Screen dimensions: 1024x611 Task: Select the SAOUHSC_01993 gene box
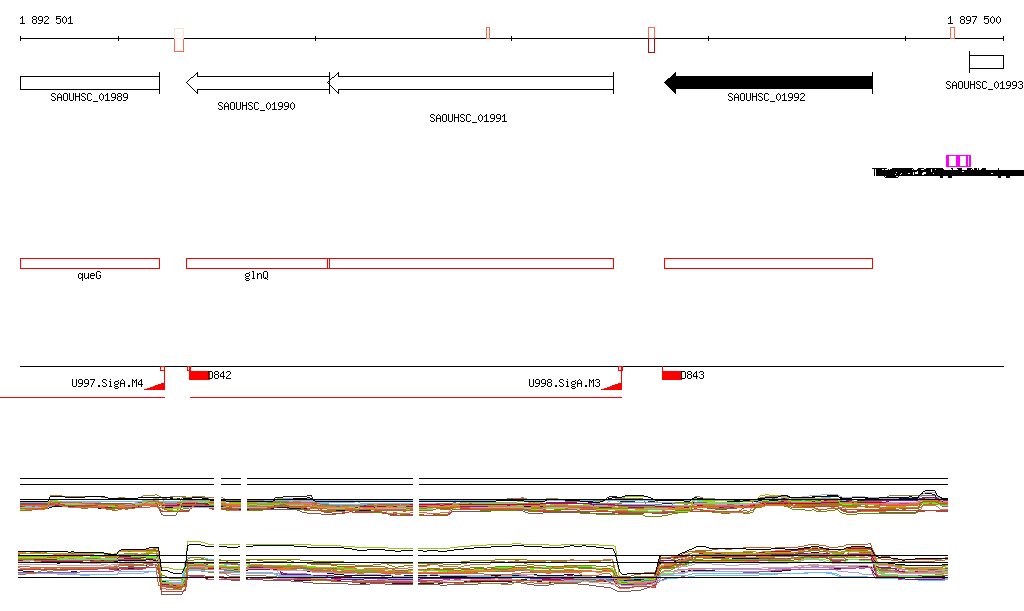(x=986, y=63)
